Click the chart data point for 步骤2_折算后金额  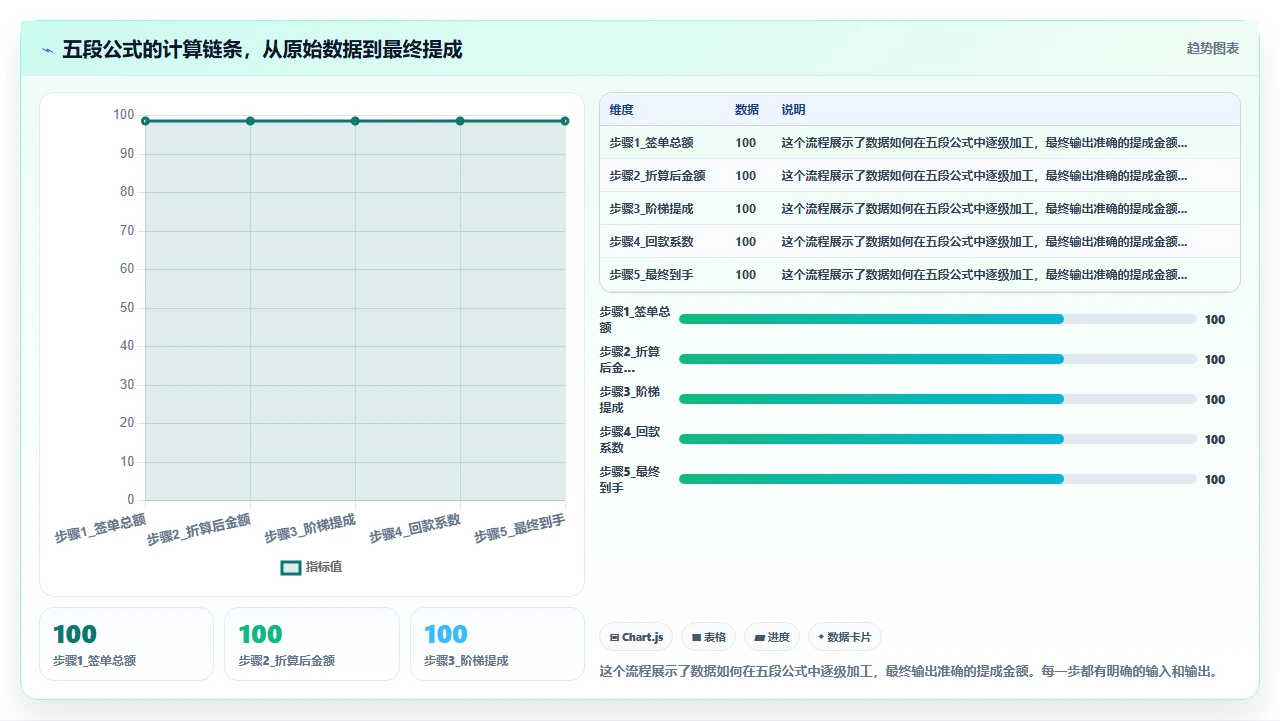(250, 121)
